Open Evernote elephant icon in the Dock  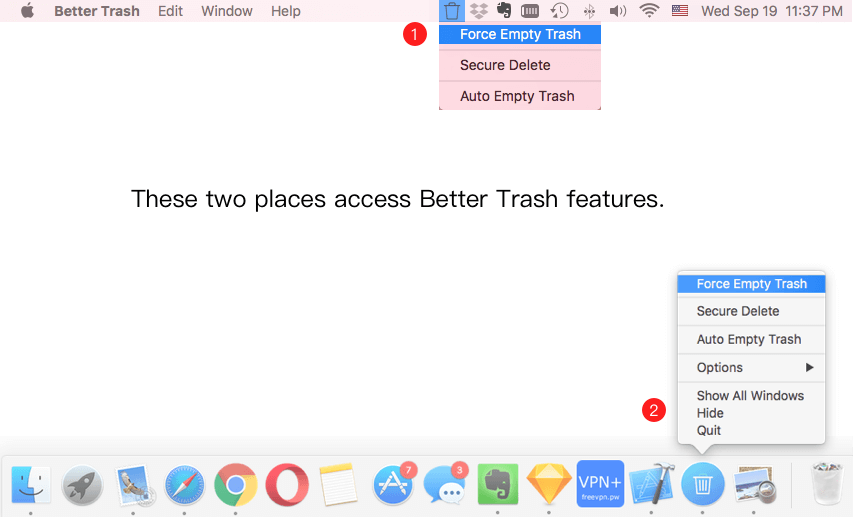pyautogui.click(x=498, y=484)
